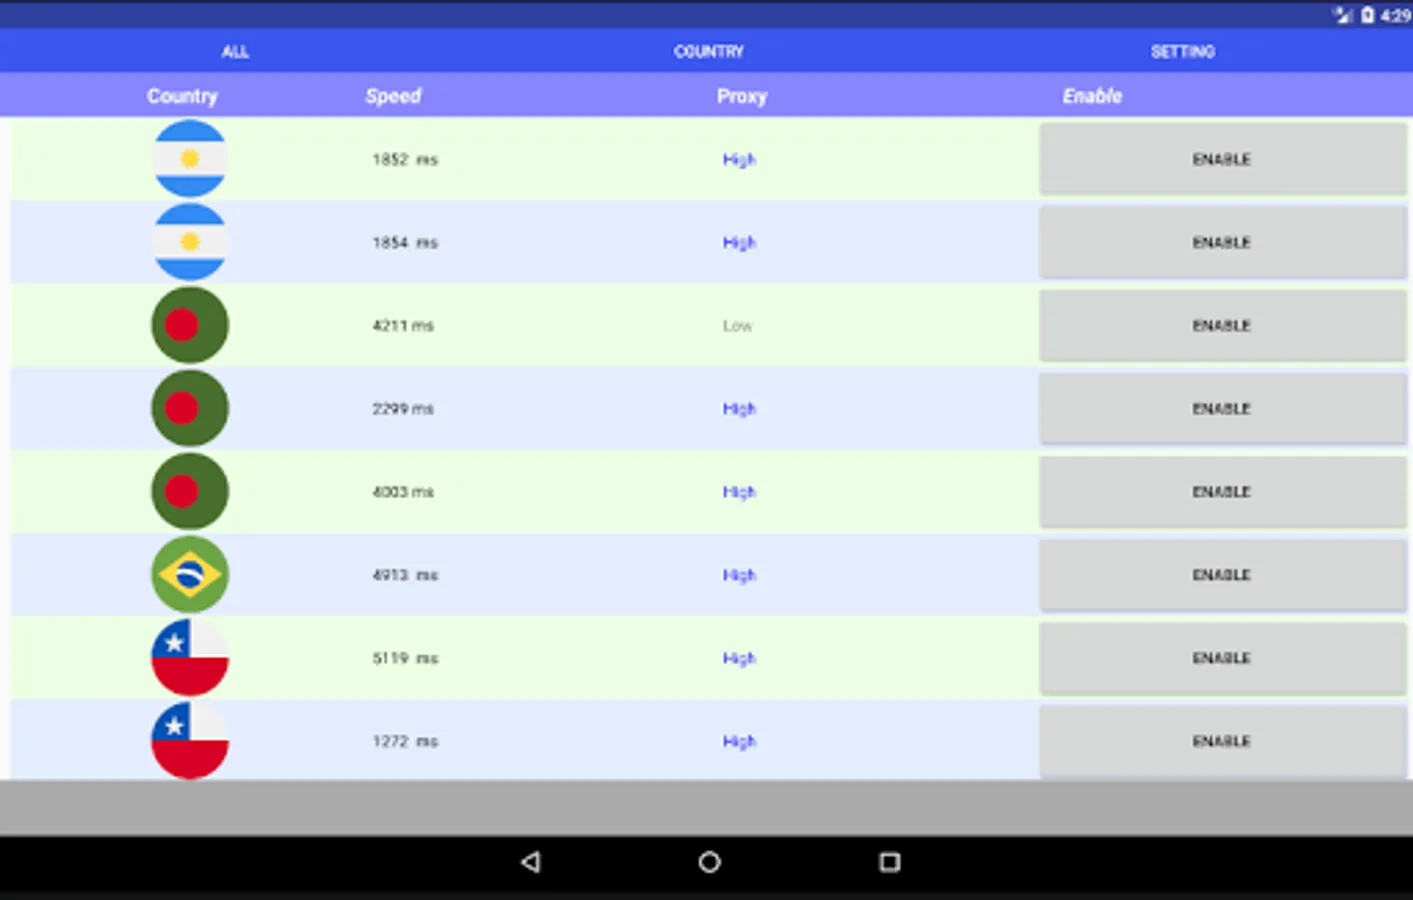Viewport: 1413px width, 900px height.
Task: Click the 4211 ms speed value
Action: (x=403, y=325)
